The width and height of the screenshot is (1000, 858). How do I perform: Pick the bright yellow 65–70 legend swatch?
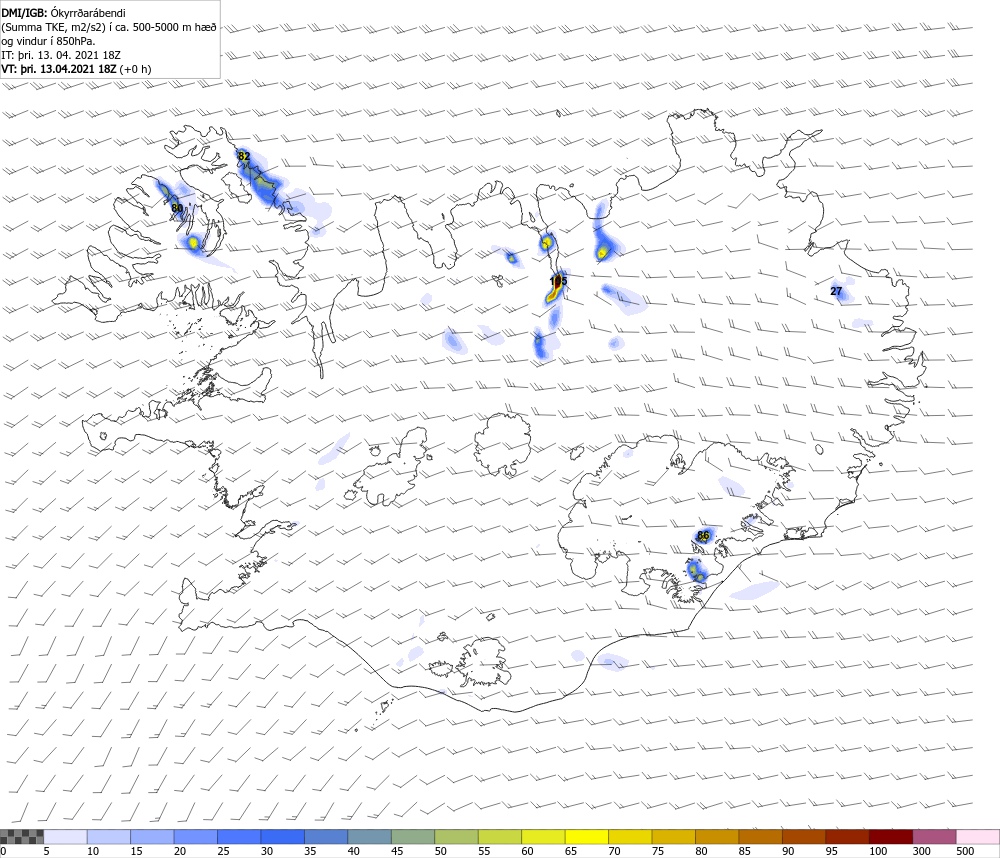(587, 837)
